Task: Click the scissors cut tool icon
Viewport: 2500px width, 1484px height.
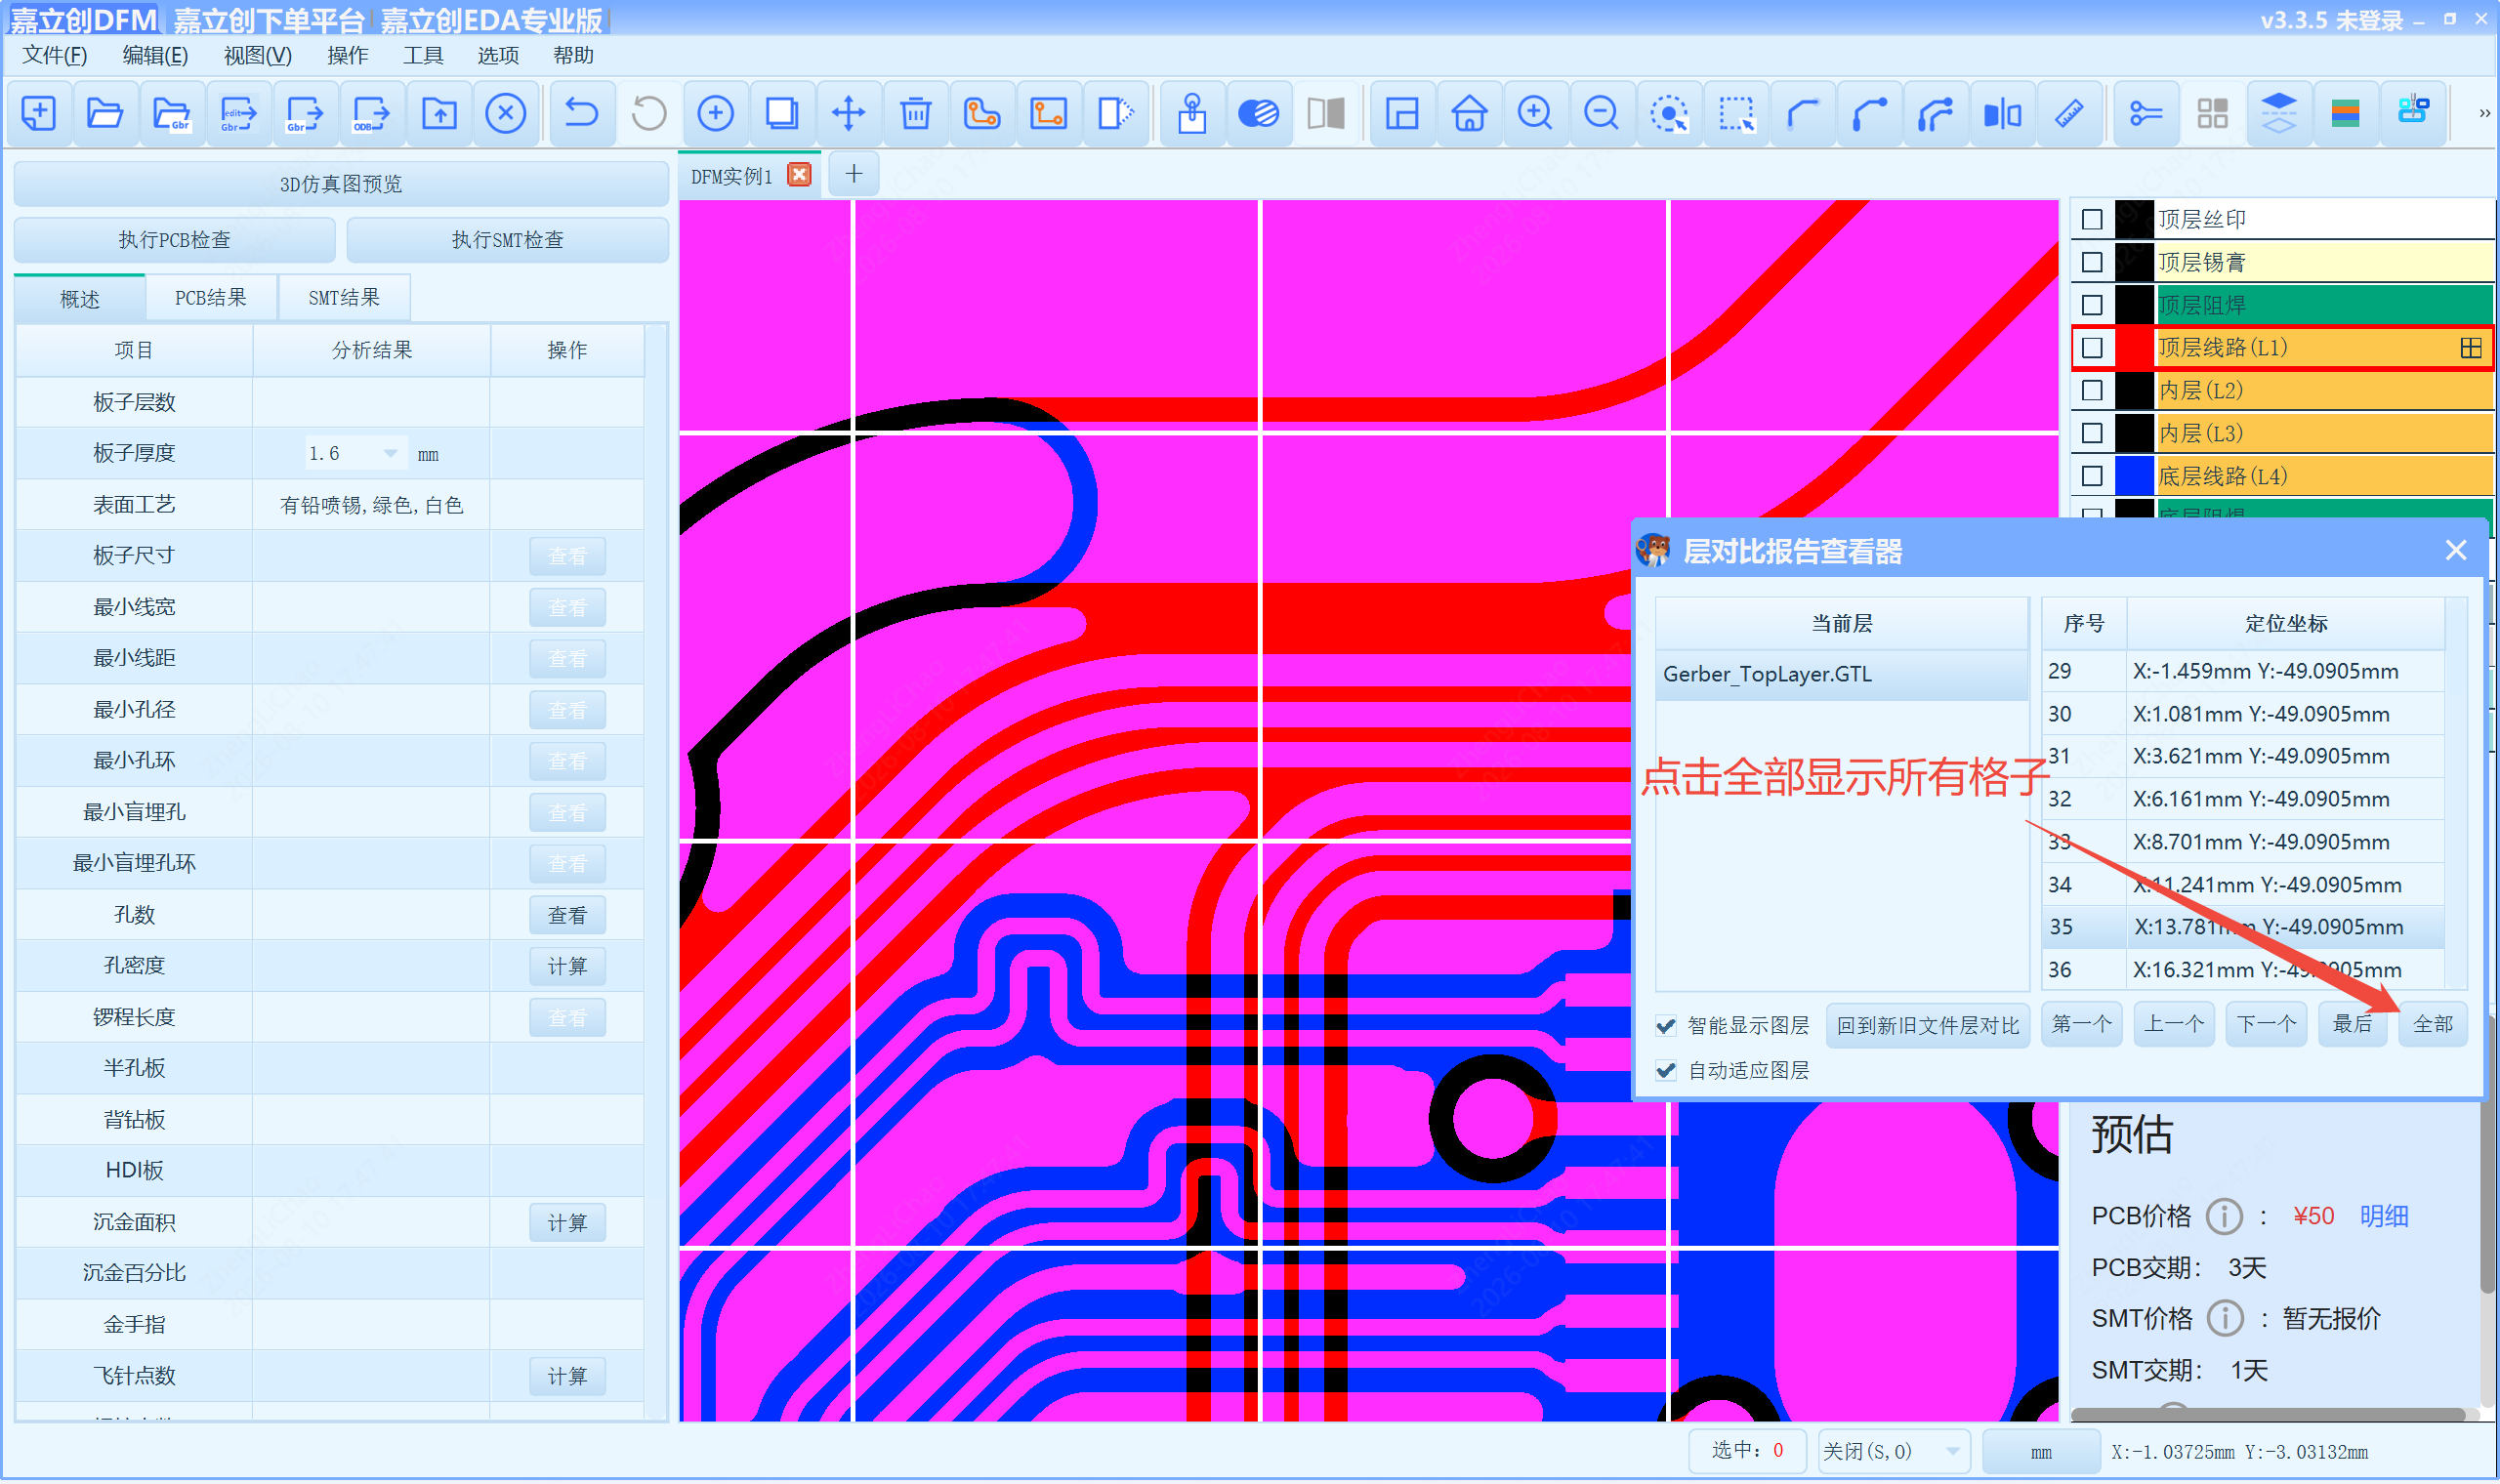Action: 2146,113
